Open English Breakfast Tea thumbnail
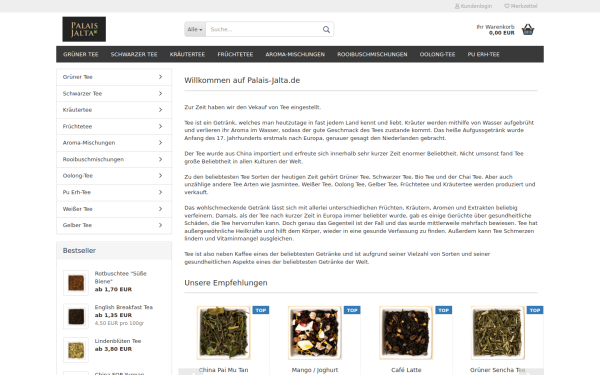 pos(76,316)
